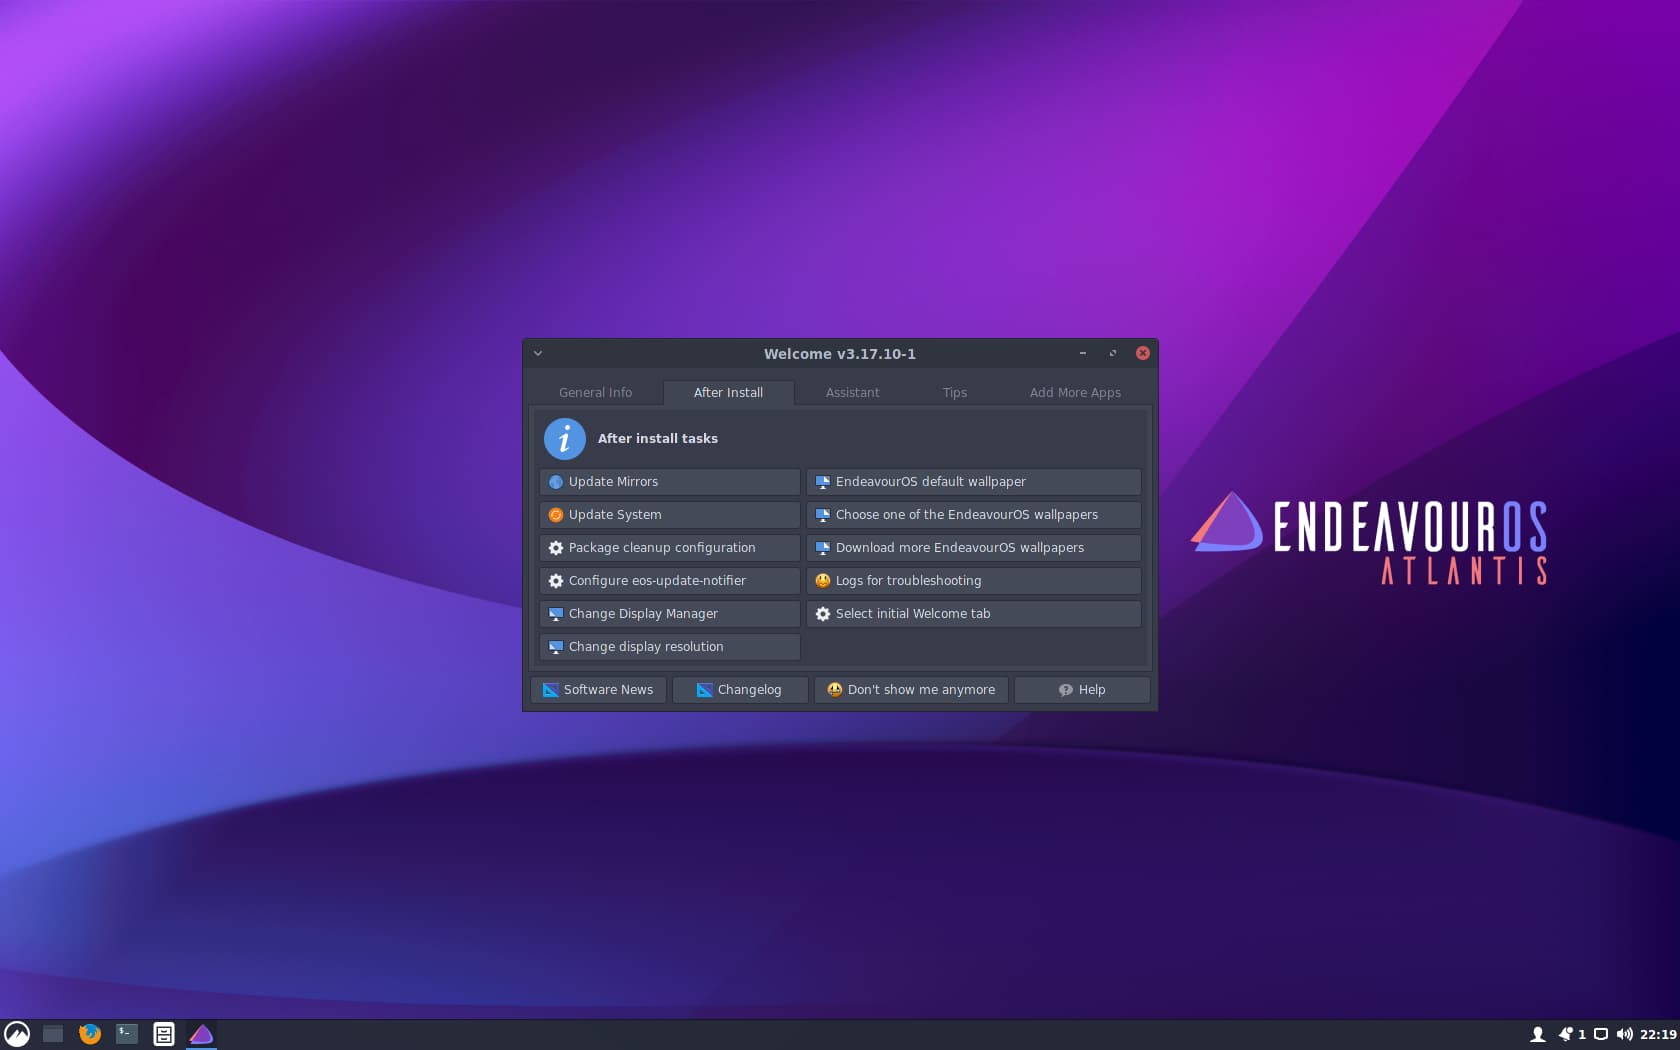Open Help in the Welcome window
The width and height of the screenshot is (1680, 1050).
(x=1082, y=690)
